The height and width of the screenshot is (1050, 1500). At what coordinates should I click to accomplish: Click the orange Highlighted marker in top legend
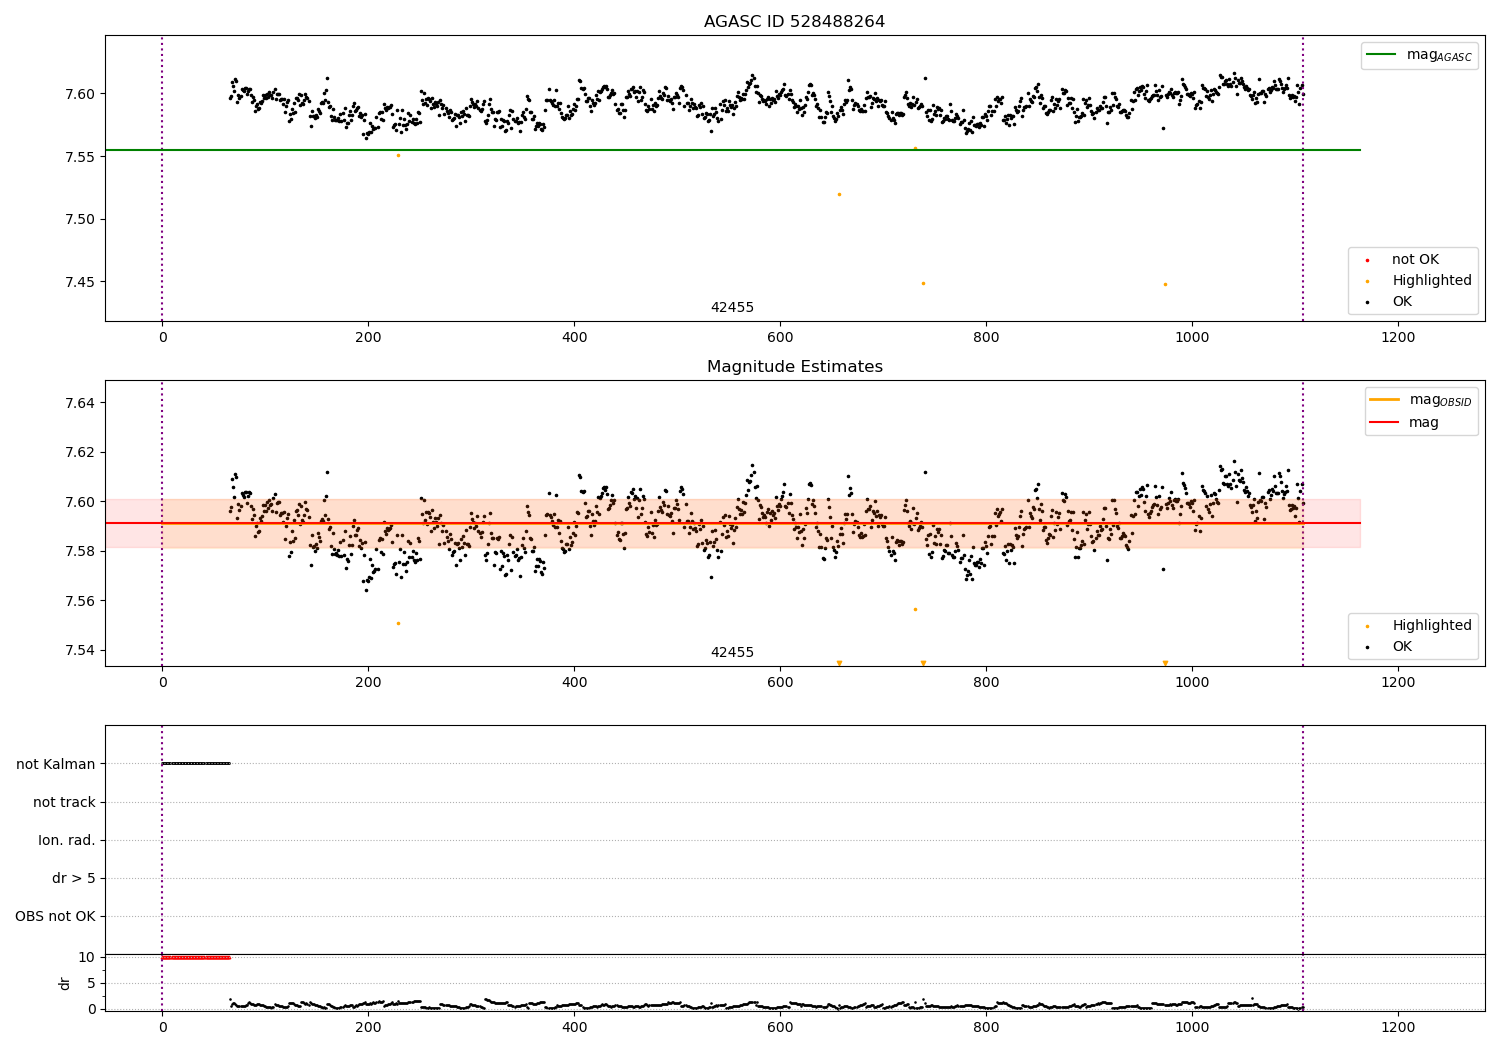point(1367,281)
